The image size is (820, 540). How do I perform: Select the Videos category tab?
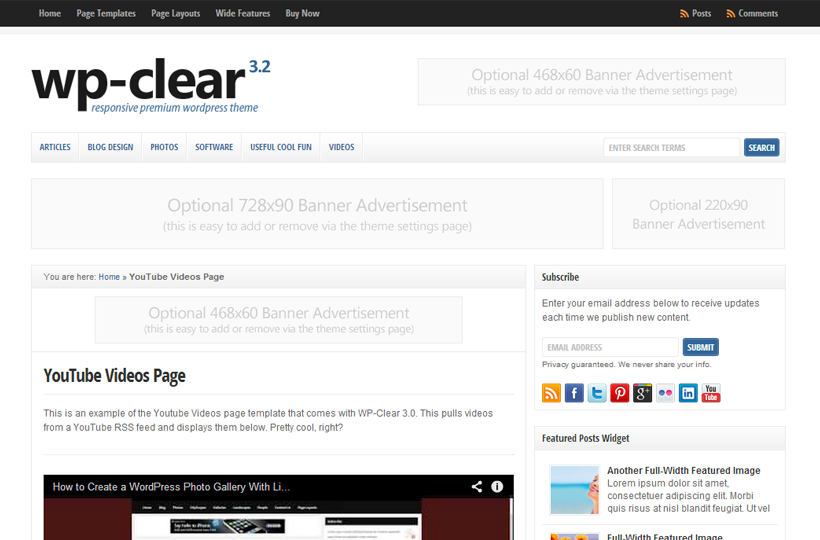pyautogui.click(x=341, y=147)
